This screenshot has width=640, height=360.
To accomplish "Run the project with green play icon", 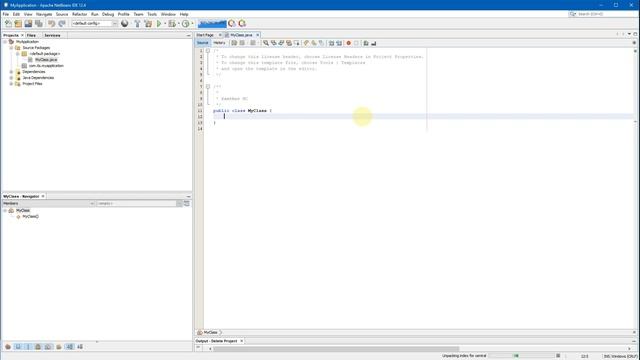I will (x=159, y=24).
